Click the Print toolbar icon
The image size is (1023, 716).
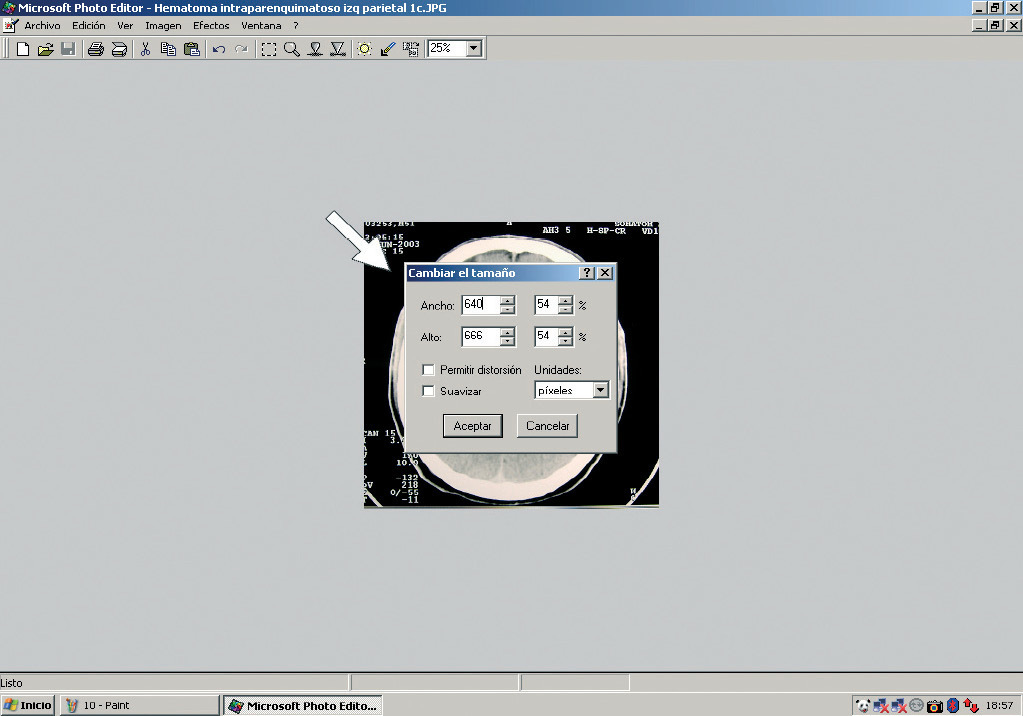(x=95, y=49)
